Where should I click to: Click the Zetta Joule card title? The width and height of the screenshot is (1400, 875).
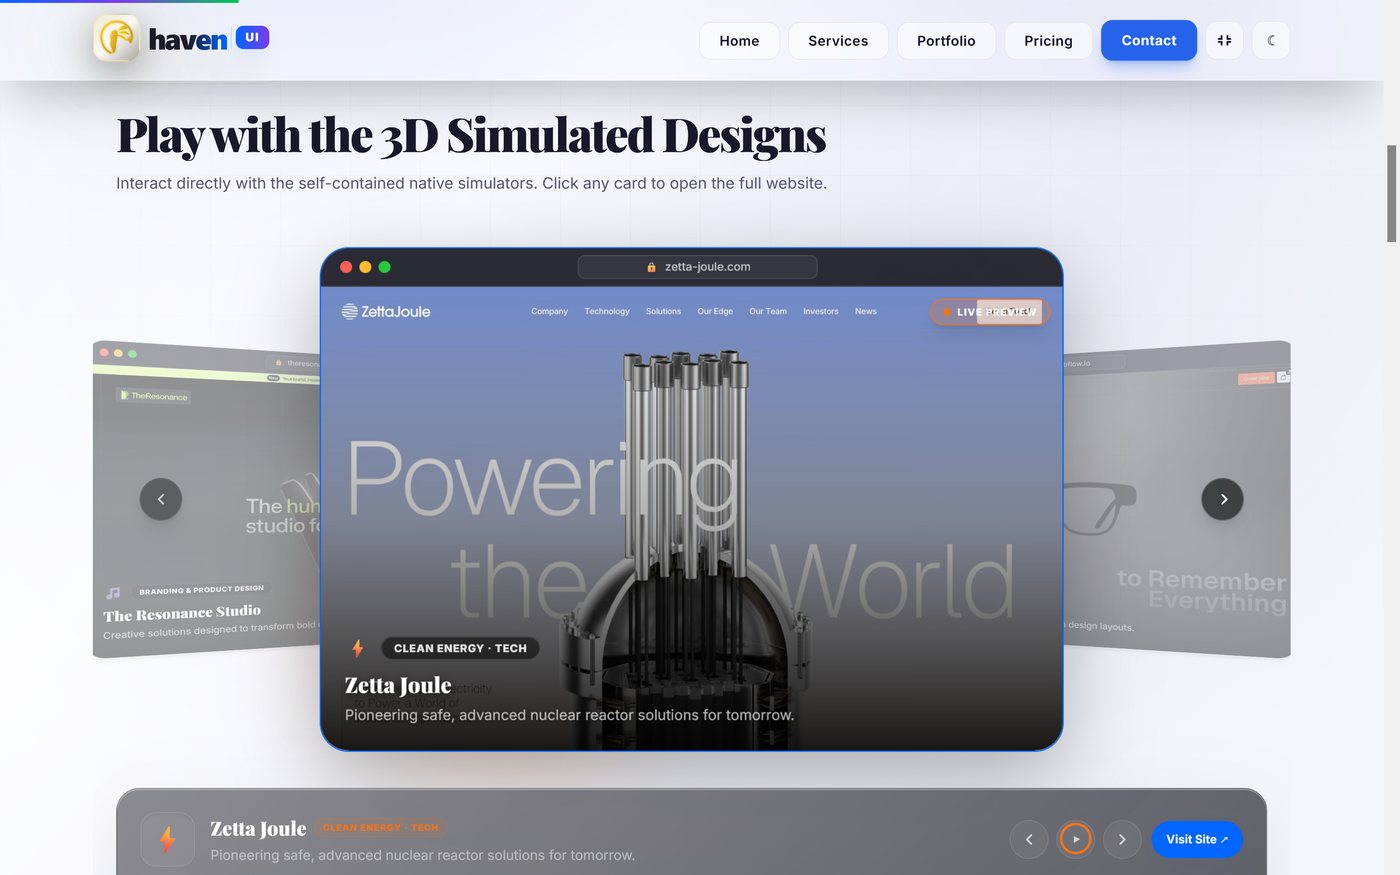click(398, 686)
